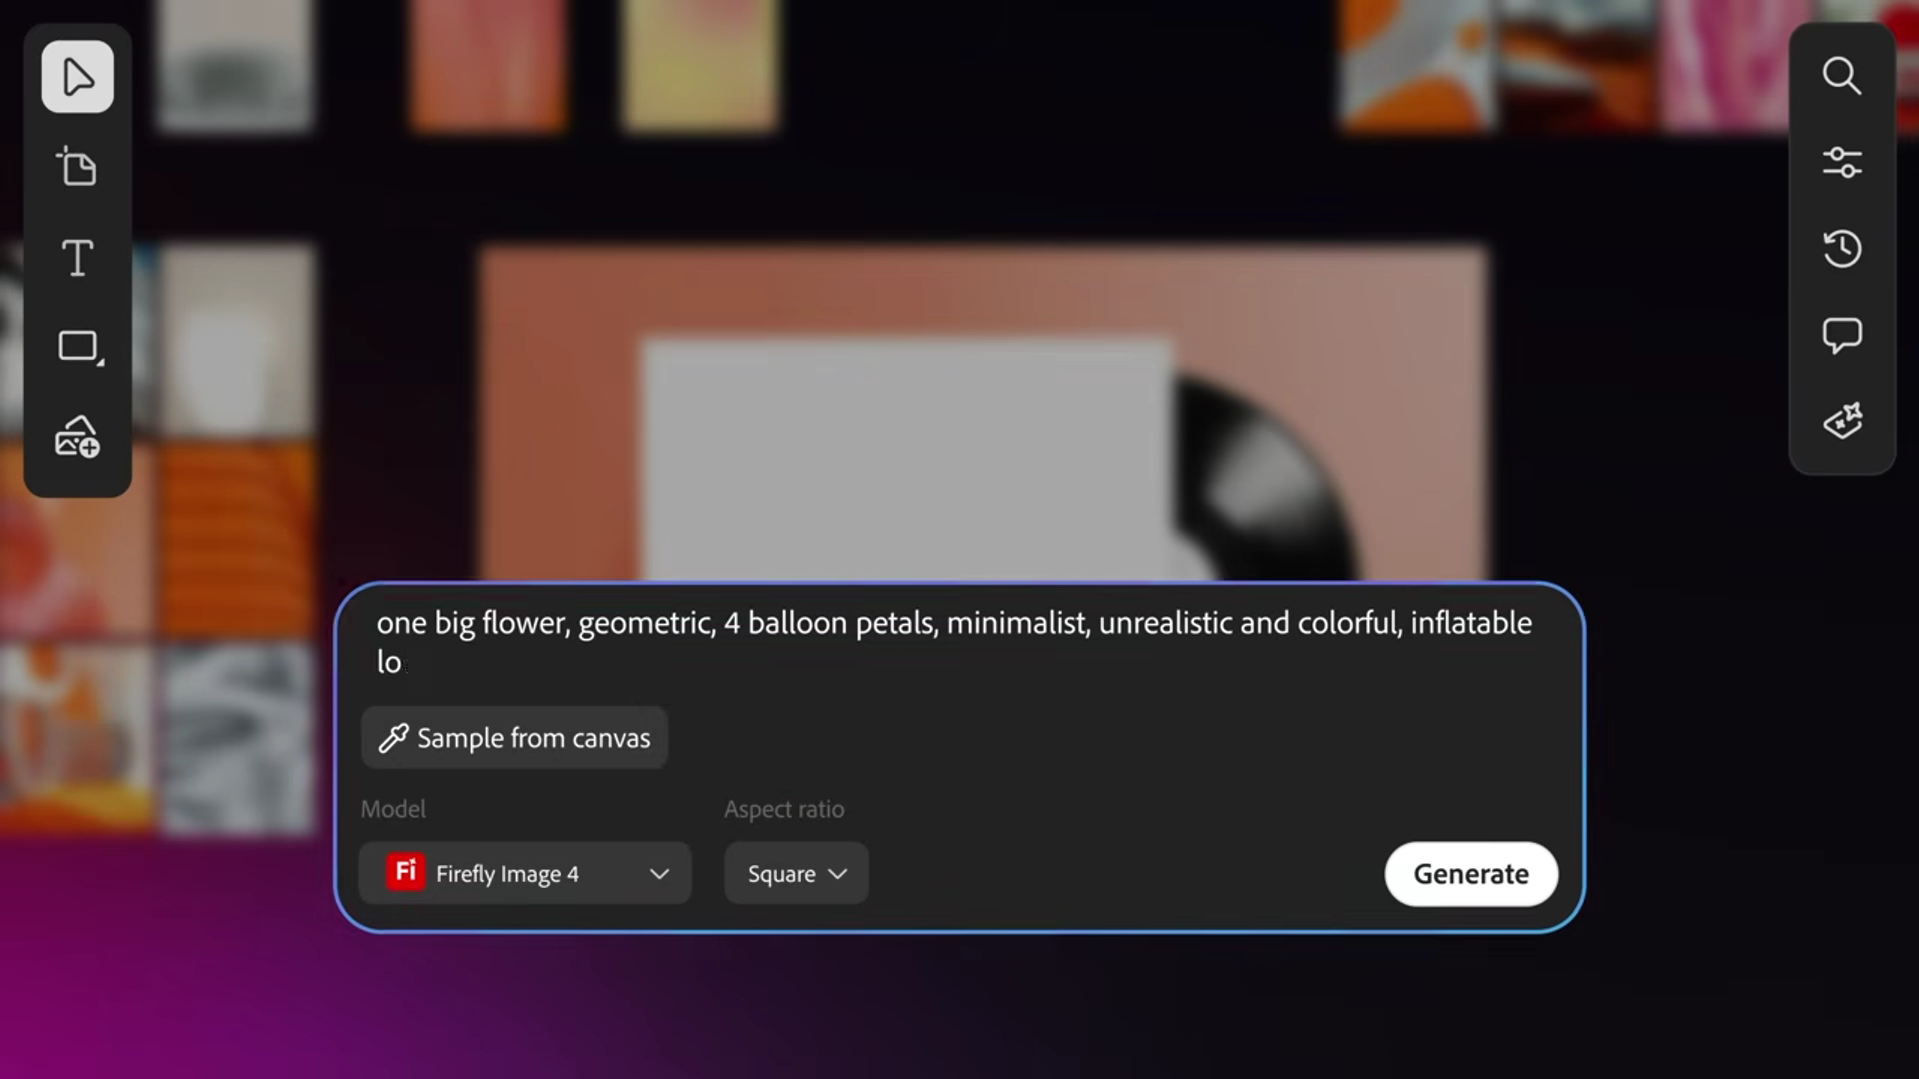Open the adjustments sliders panel
Viewport: 1919px width, 1079px height.
[x=1841, y=162]
